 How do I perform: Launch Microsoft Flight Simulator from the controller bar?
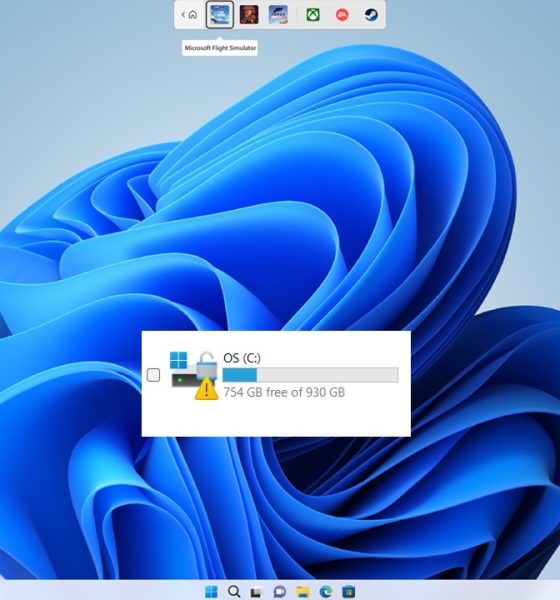220,15
